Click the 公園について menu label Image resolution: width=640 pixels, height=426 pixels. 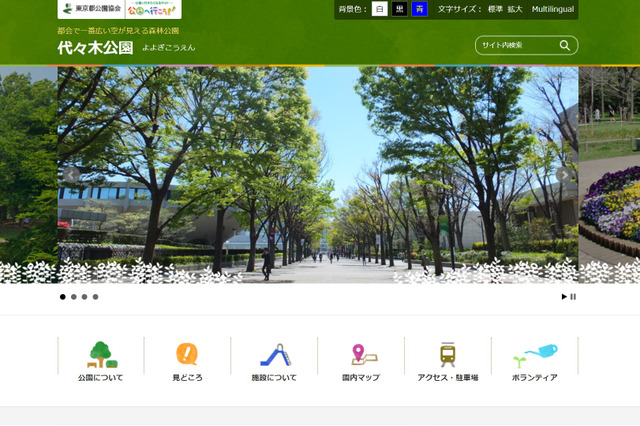pyautogui.click(x=100, y=378)
